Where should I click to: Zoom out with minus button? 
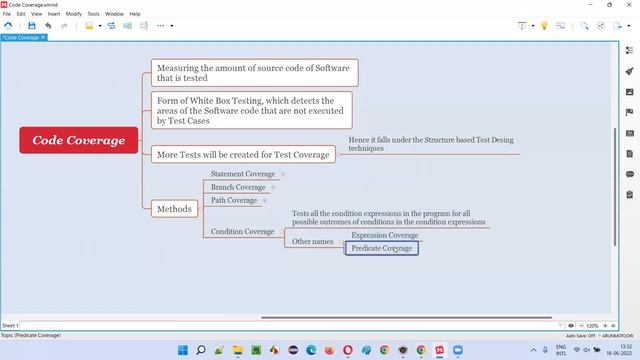(581, 326)
